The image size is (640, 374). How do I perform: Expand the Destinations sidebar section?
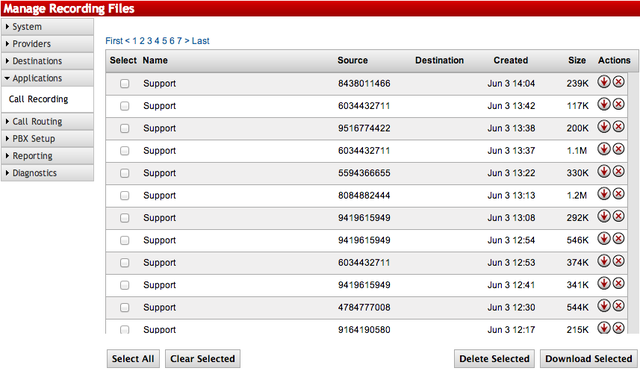point(47,61)
